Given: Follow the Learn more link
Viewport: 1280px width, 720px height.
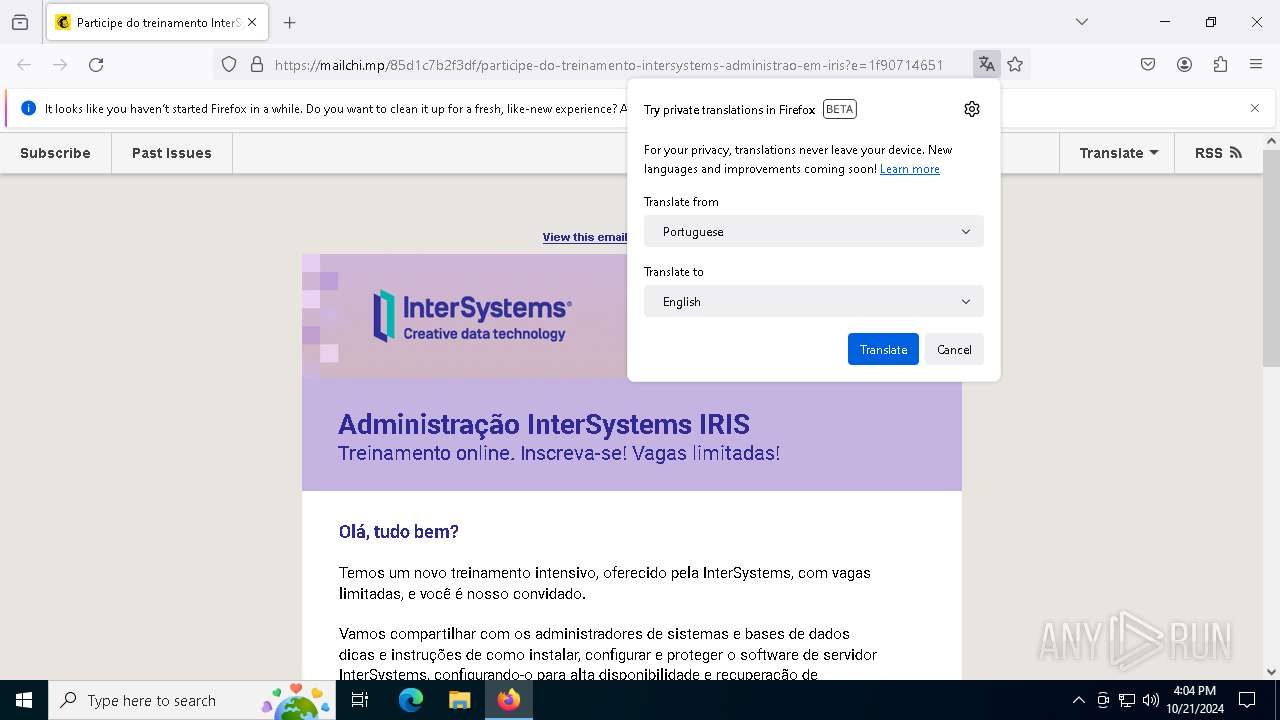Looking at the screenshot, I should tap(909, 169).
